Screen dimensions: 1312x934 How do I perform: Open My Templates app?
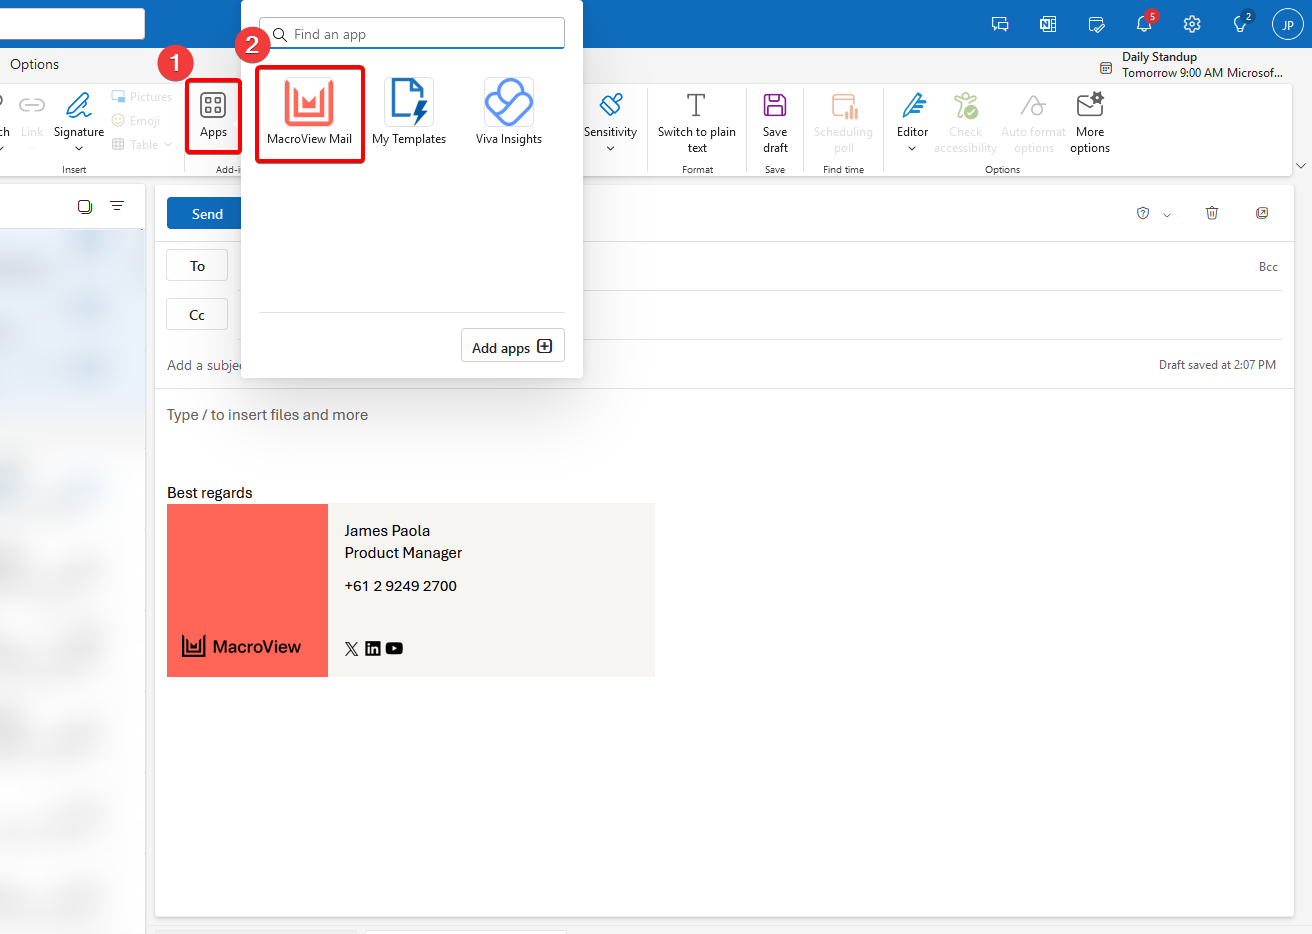coord(409,112)
